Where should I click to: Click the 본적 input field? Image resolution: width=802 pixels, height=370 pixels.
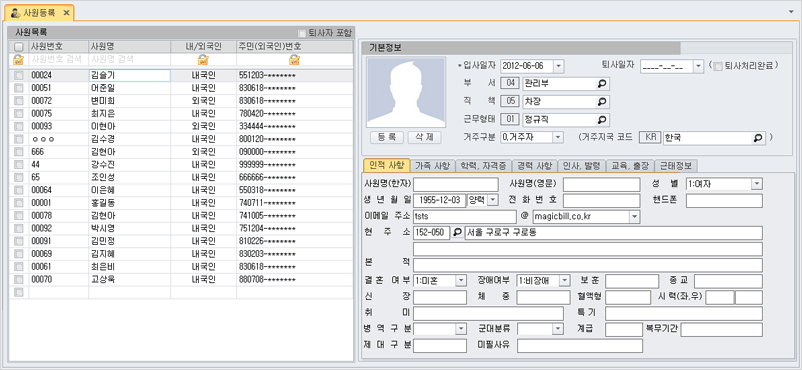click(x=588, y=265)
